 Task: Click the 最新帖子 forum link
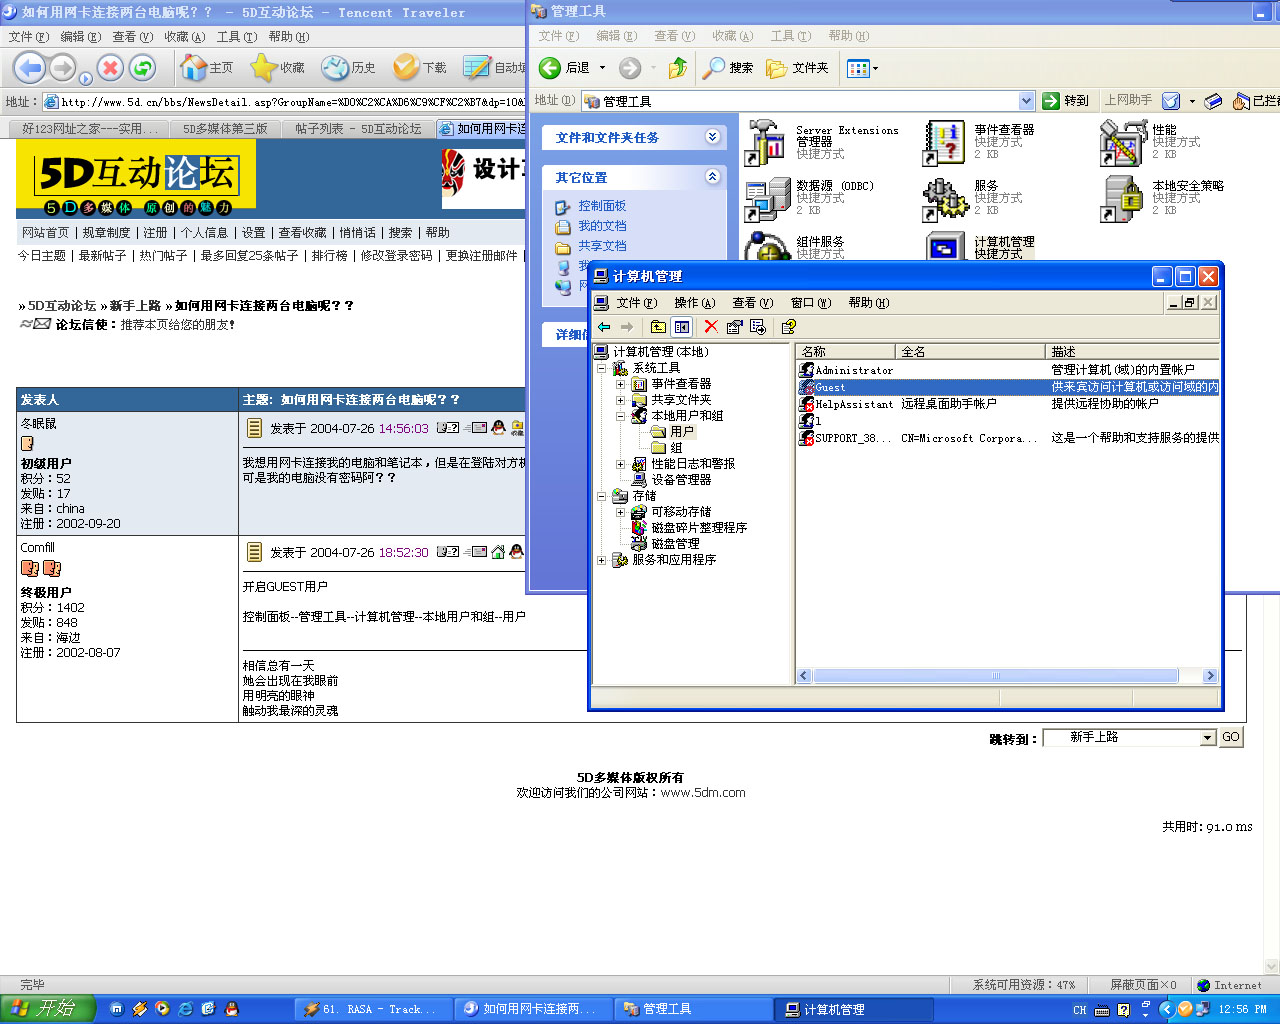103,256
